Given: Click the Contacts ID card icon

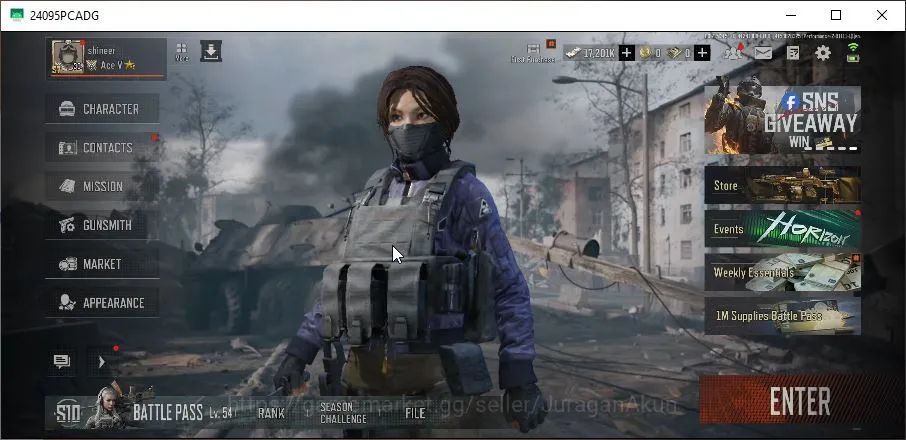Looking at the screenshot, I should click(67, 148).
